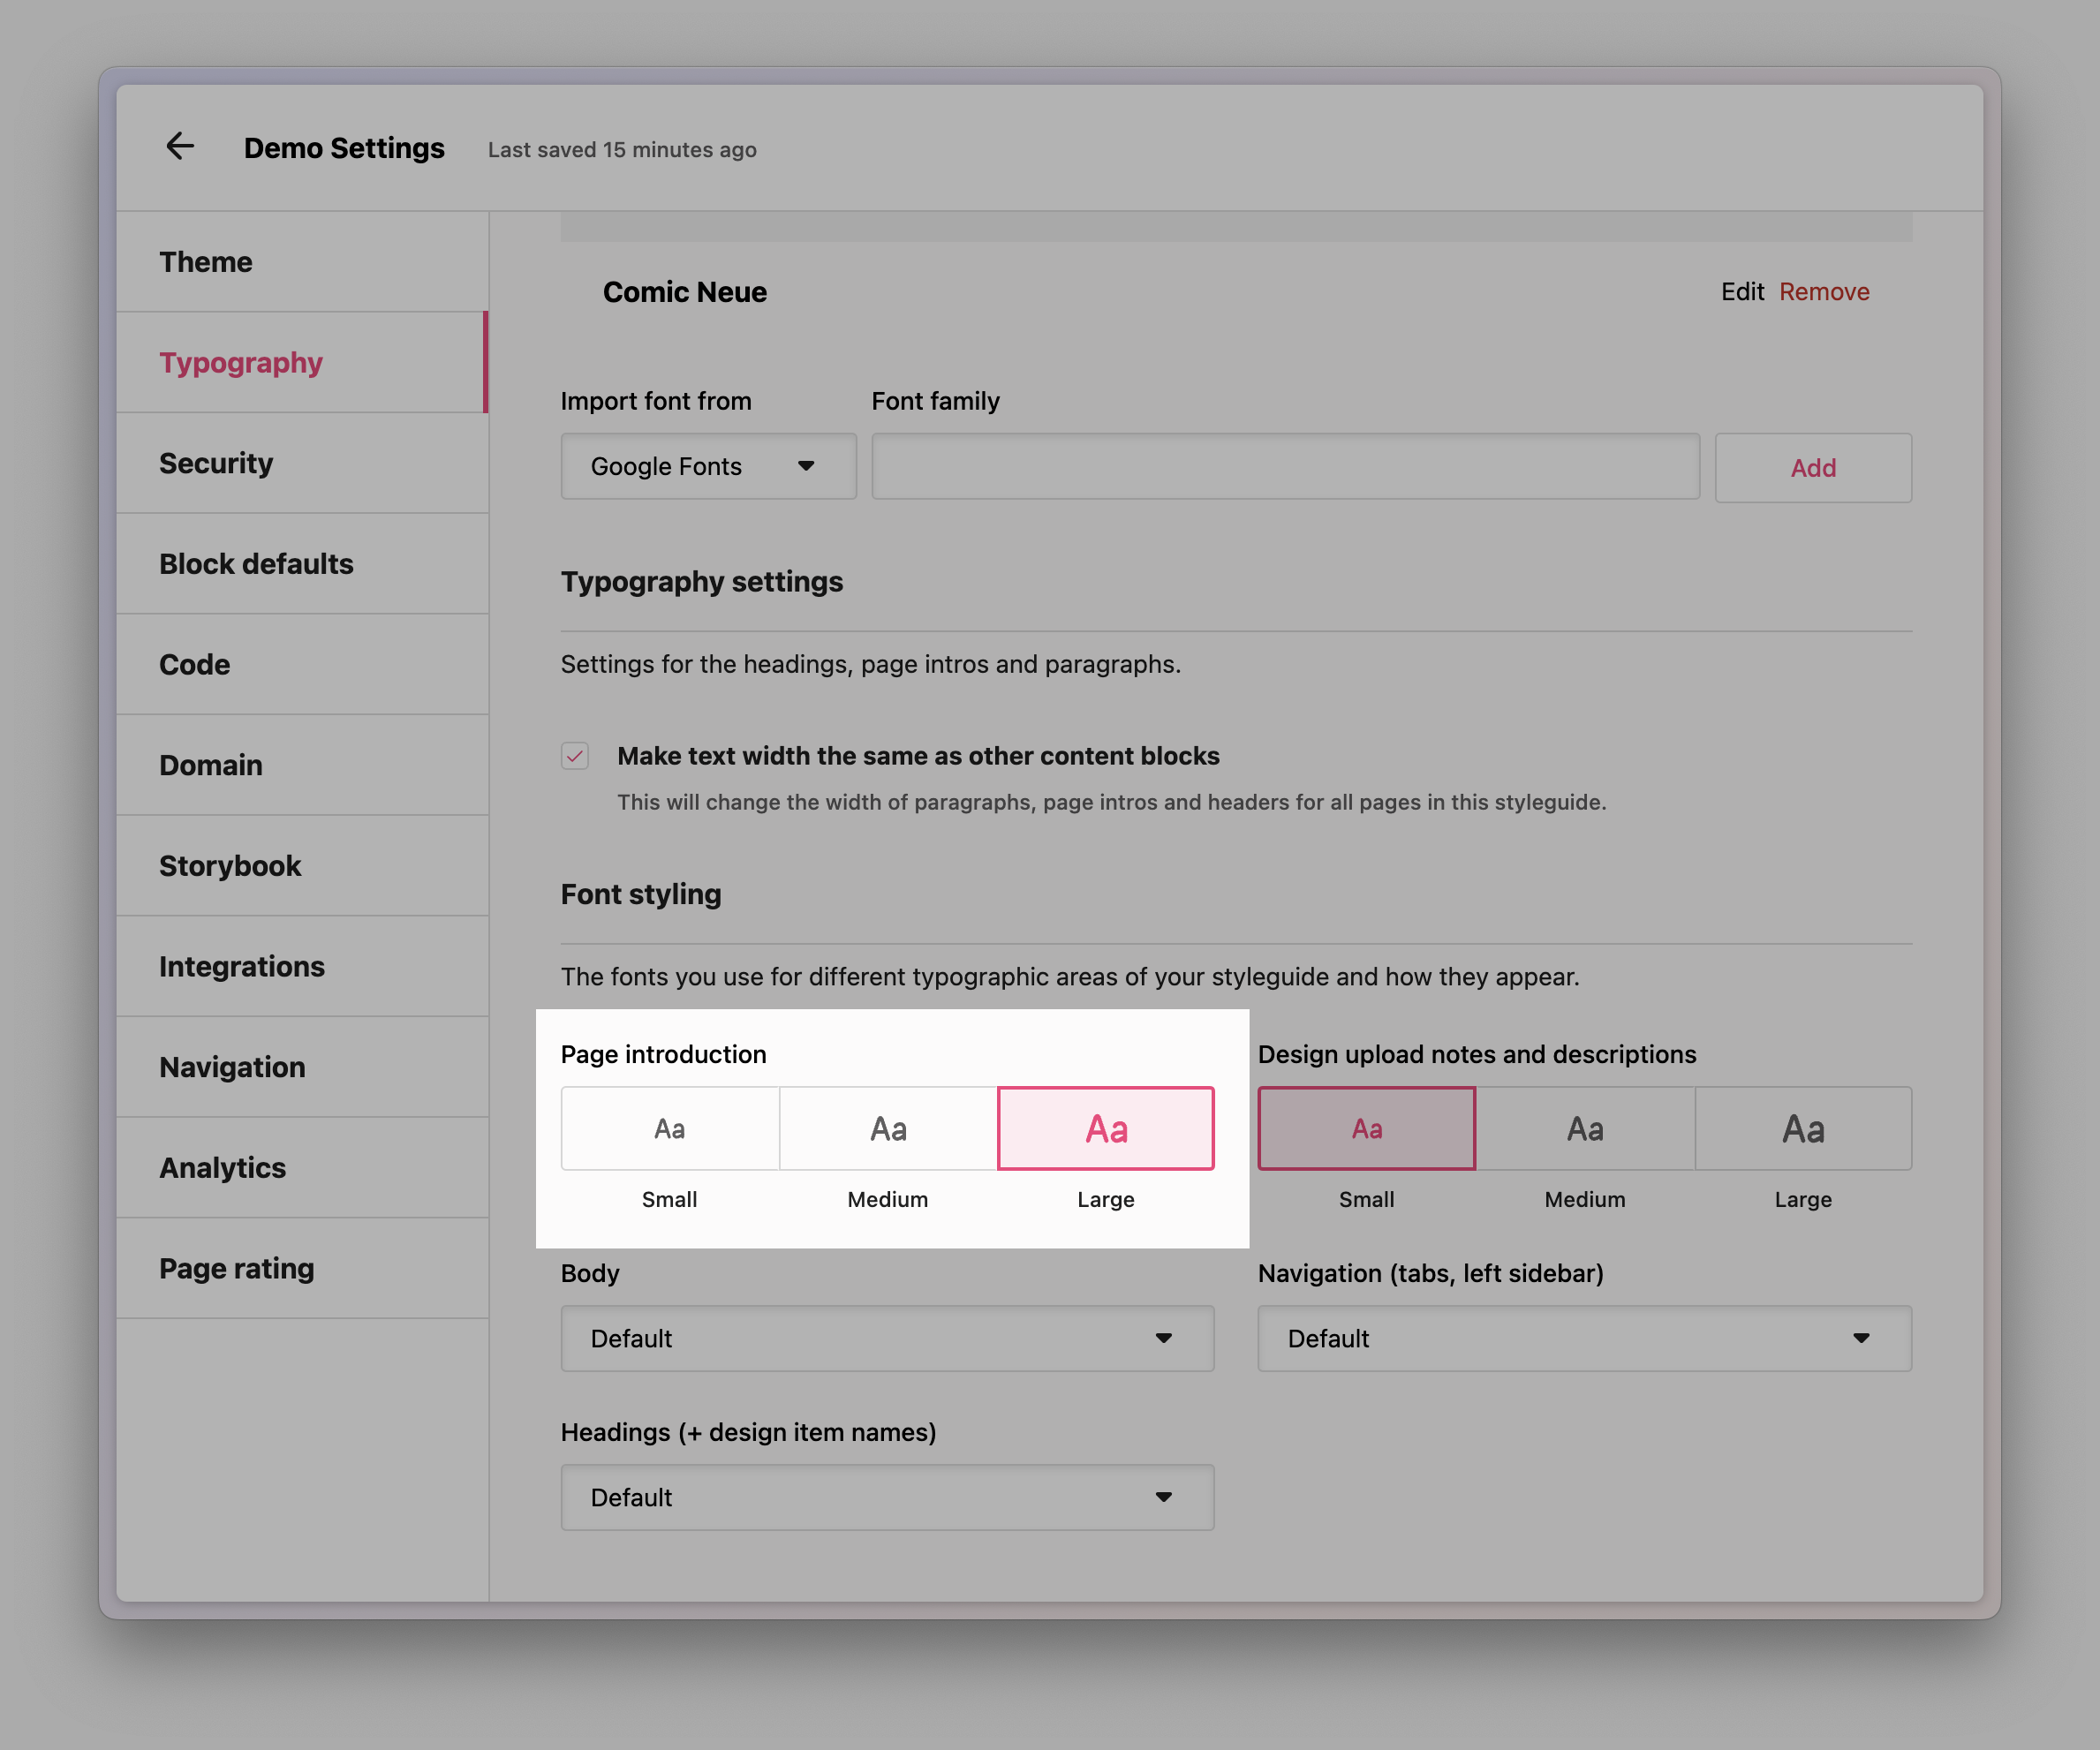Image resolution: width=2100 pixels, height=1750 pixels.
Task: Click inside the Font family input field
Action: click(1285, 466)
